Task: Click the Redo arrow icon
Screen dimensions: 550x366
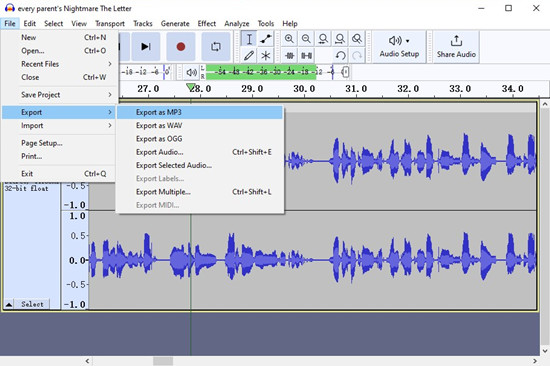Action: click(x=357, y=55)
